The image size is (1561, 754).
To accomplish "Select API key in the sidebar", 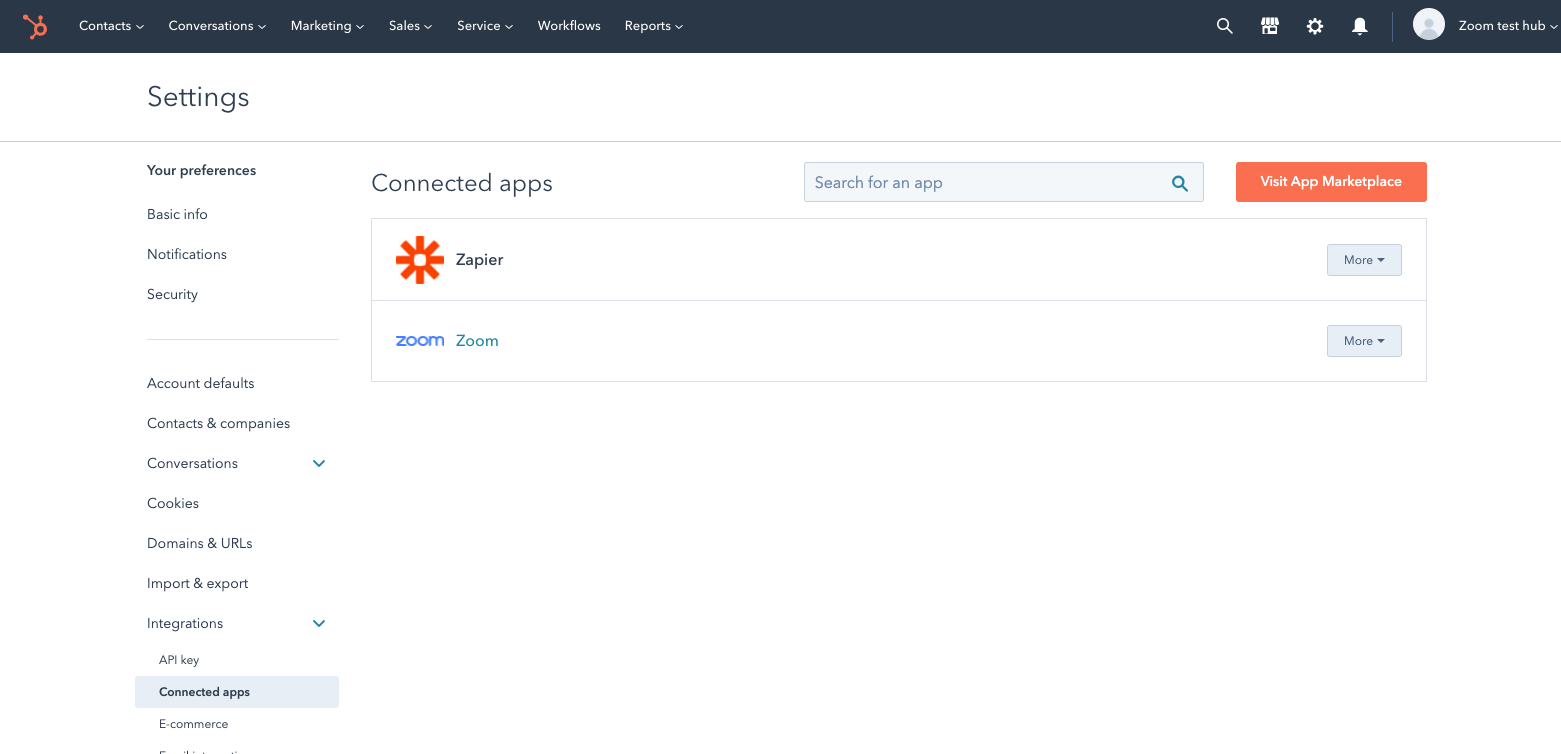I will (179, 660).
